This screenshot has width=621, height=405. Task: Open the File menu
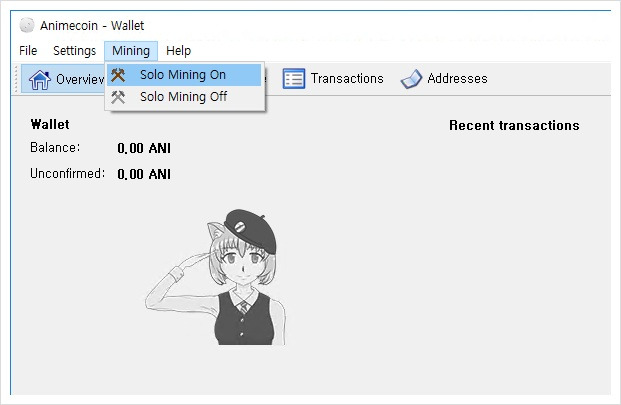click(x=28, y=51)
